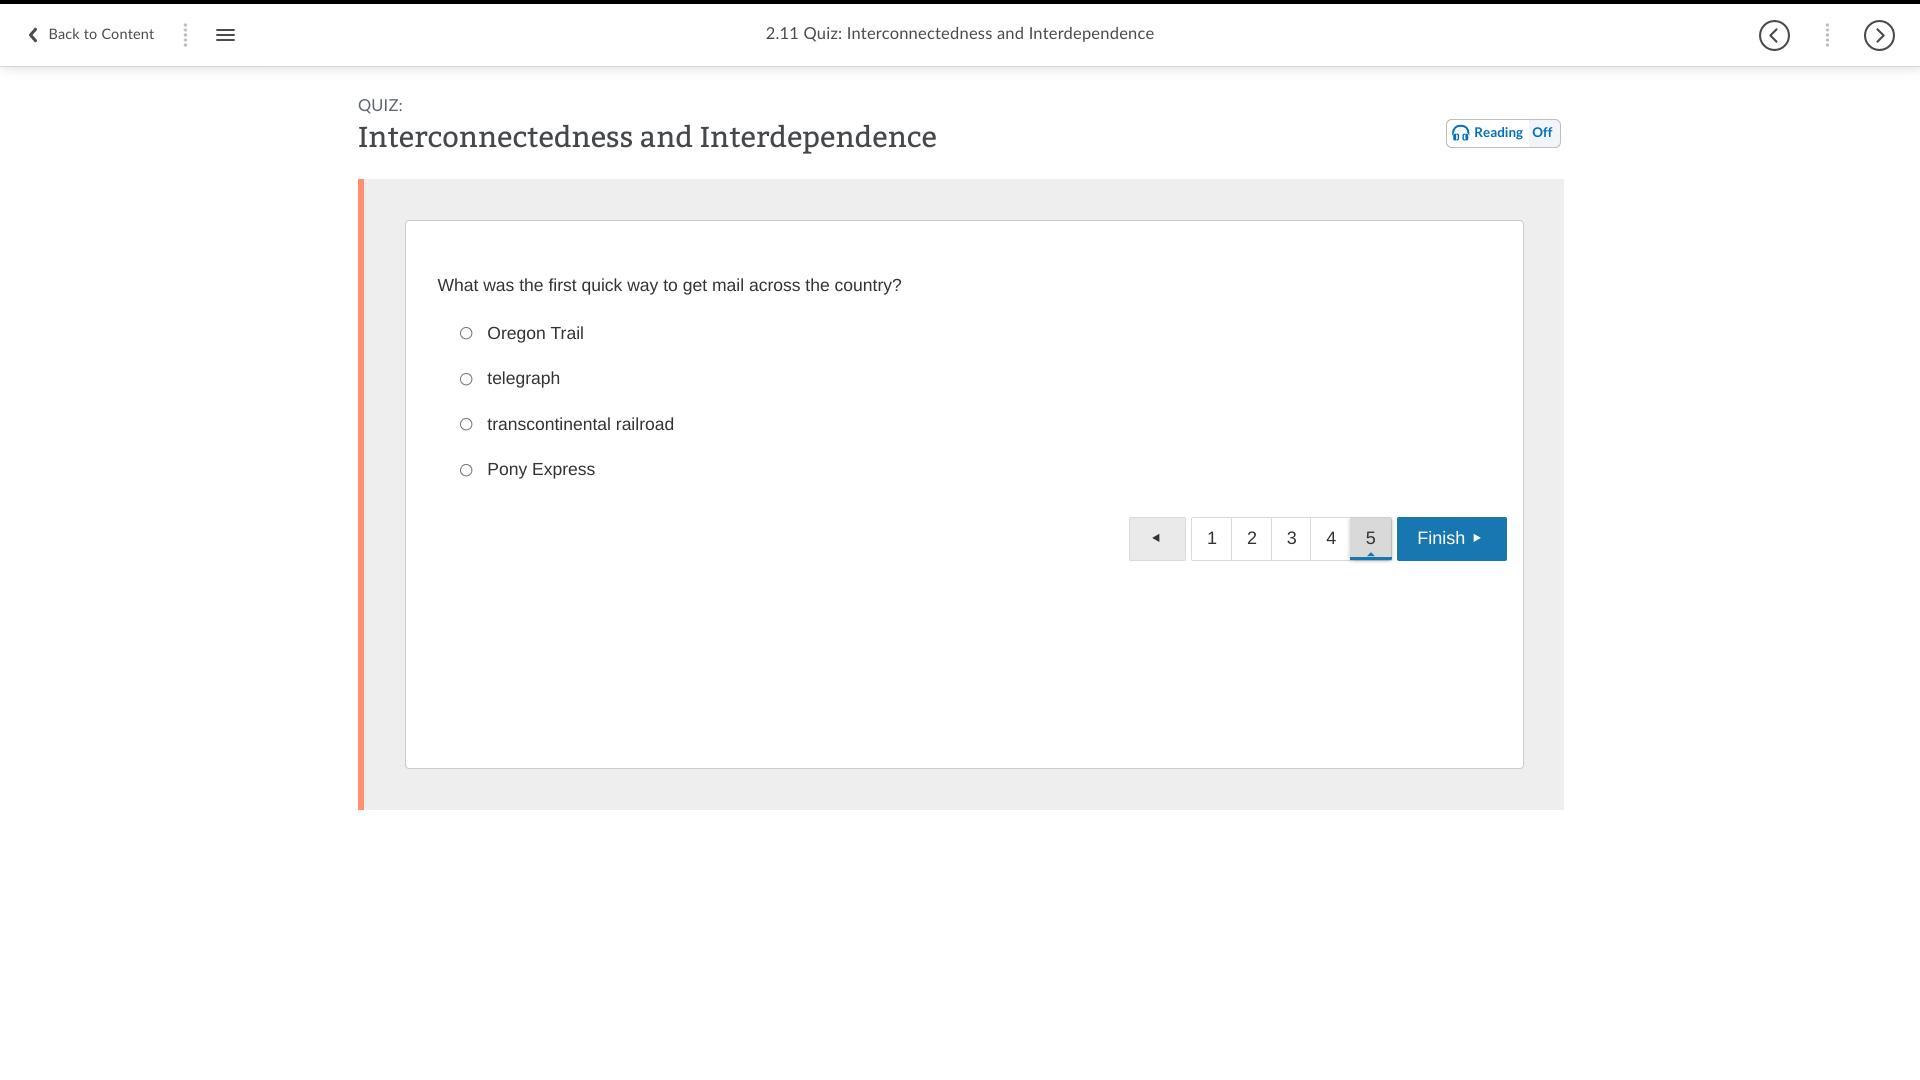Image resolution: width=1920 pixels, height=1080 pixels.
Task: Select the Oregon Trail radio button
Action: [465, 332]
